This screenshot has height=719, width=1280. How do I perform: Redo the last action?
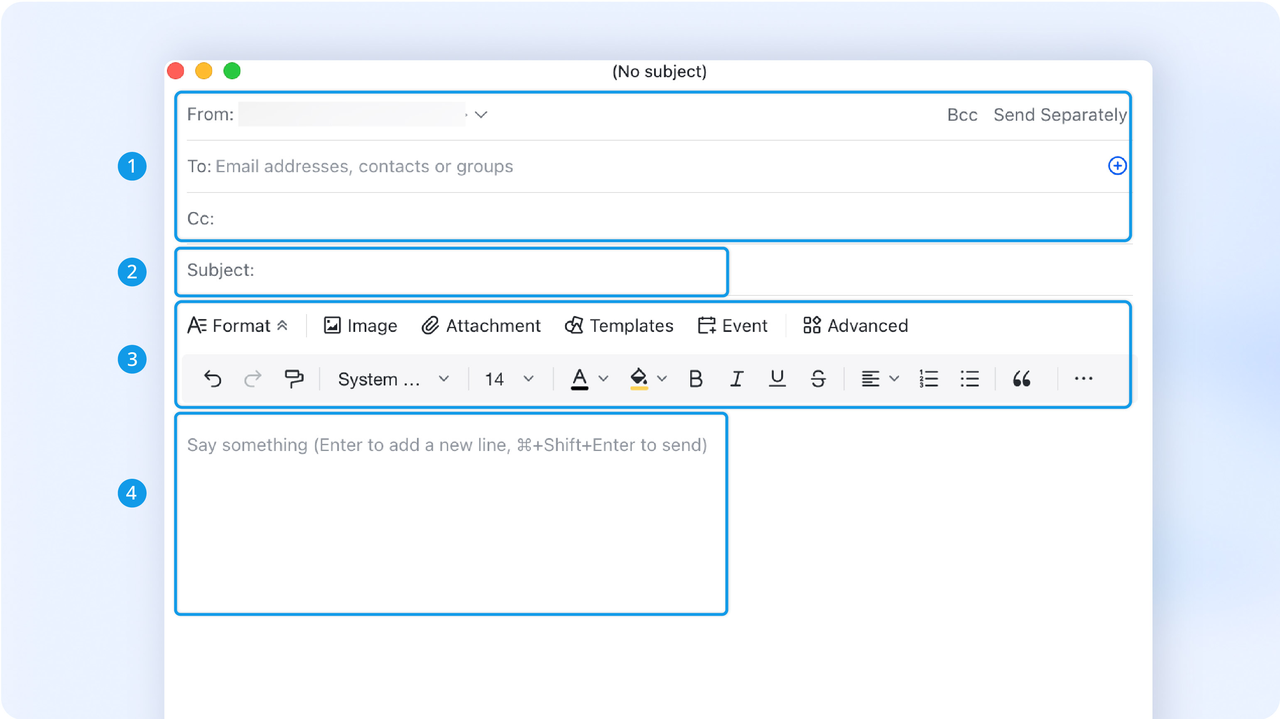coord(252,378)
